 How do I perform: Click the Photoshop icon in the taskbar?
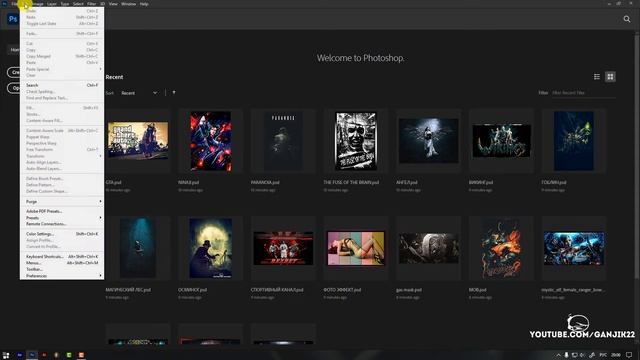pos(32,355)
